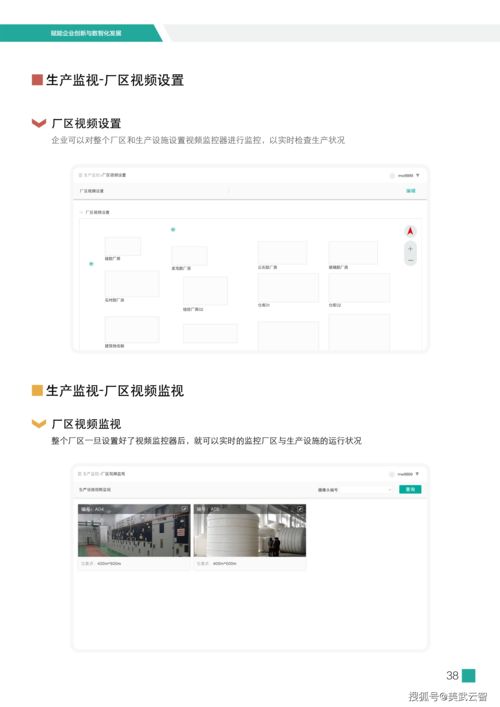Click the green 查询 search button
500x707 pixels.
[410, 489]
